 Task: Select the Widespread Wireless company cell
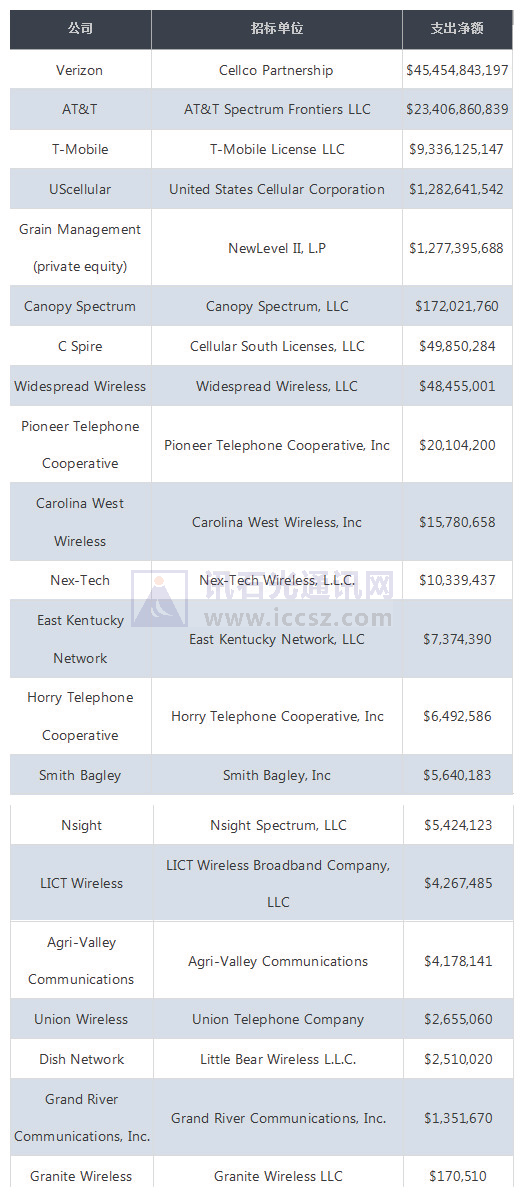[80, 386]
